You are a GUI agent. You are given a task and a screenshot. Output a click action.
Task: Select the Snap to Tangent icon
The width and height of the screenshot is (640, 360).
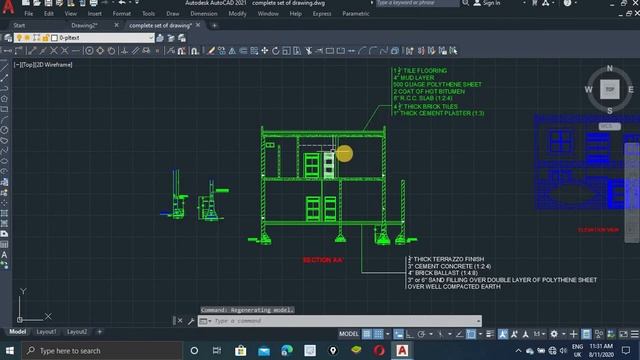[111, 51]
